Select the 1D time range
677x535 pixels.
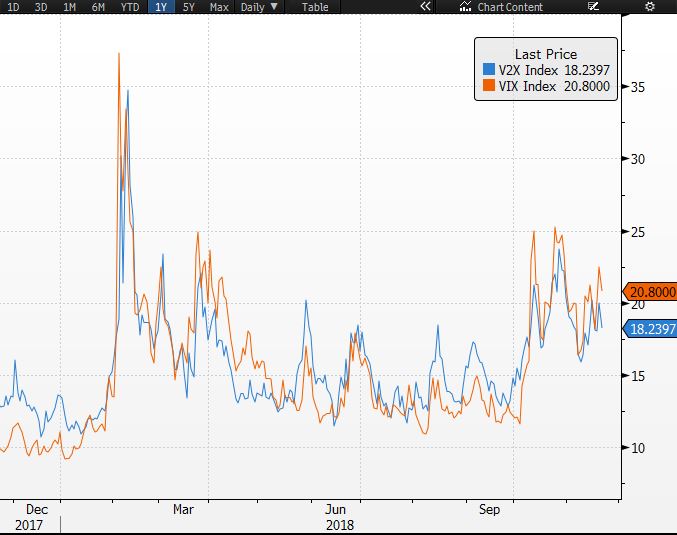pos(13,7)
